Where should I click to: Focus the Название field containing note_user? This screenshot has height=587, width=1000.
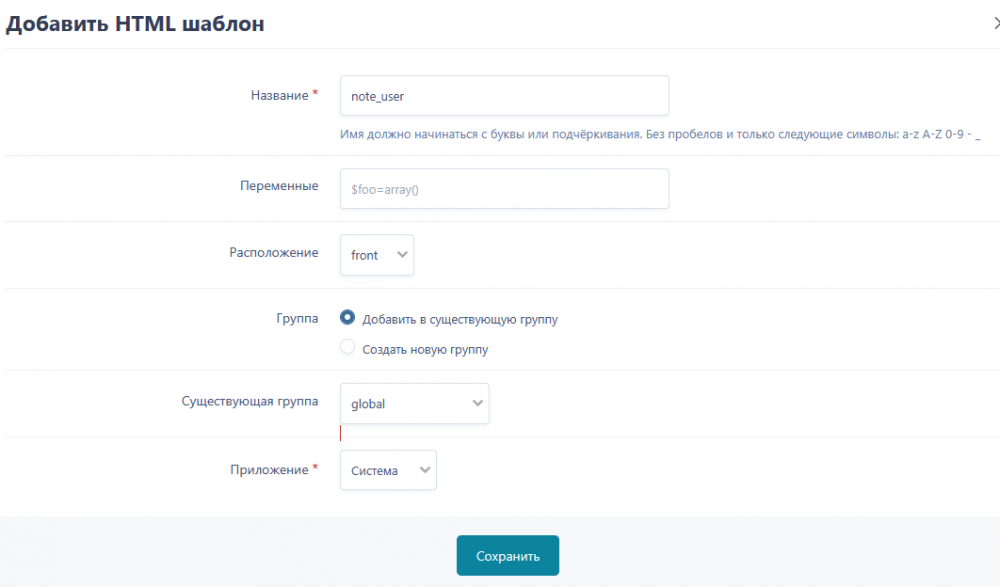click(x=504, y=96)
